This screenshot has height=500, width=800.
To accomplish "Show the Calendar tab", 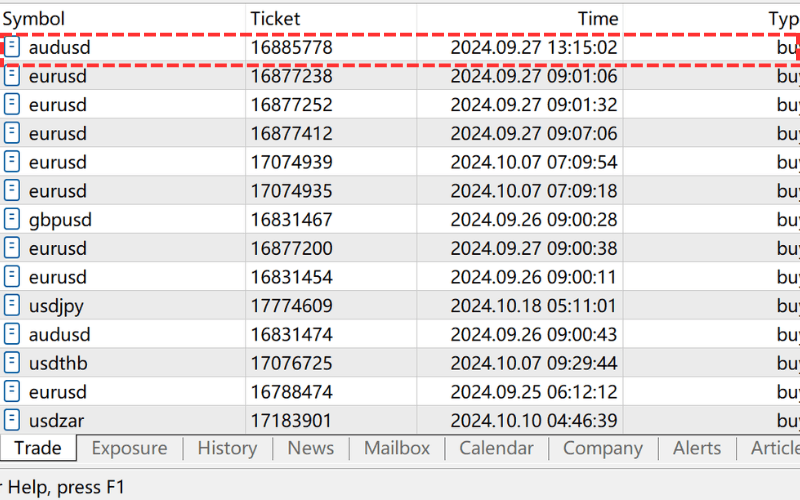I will click(496, 449).
